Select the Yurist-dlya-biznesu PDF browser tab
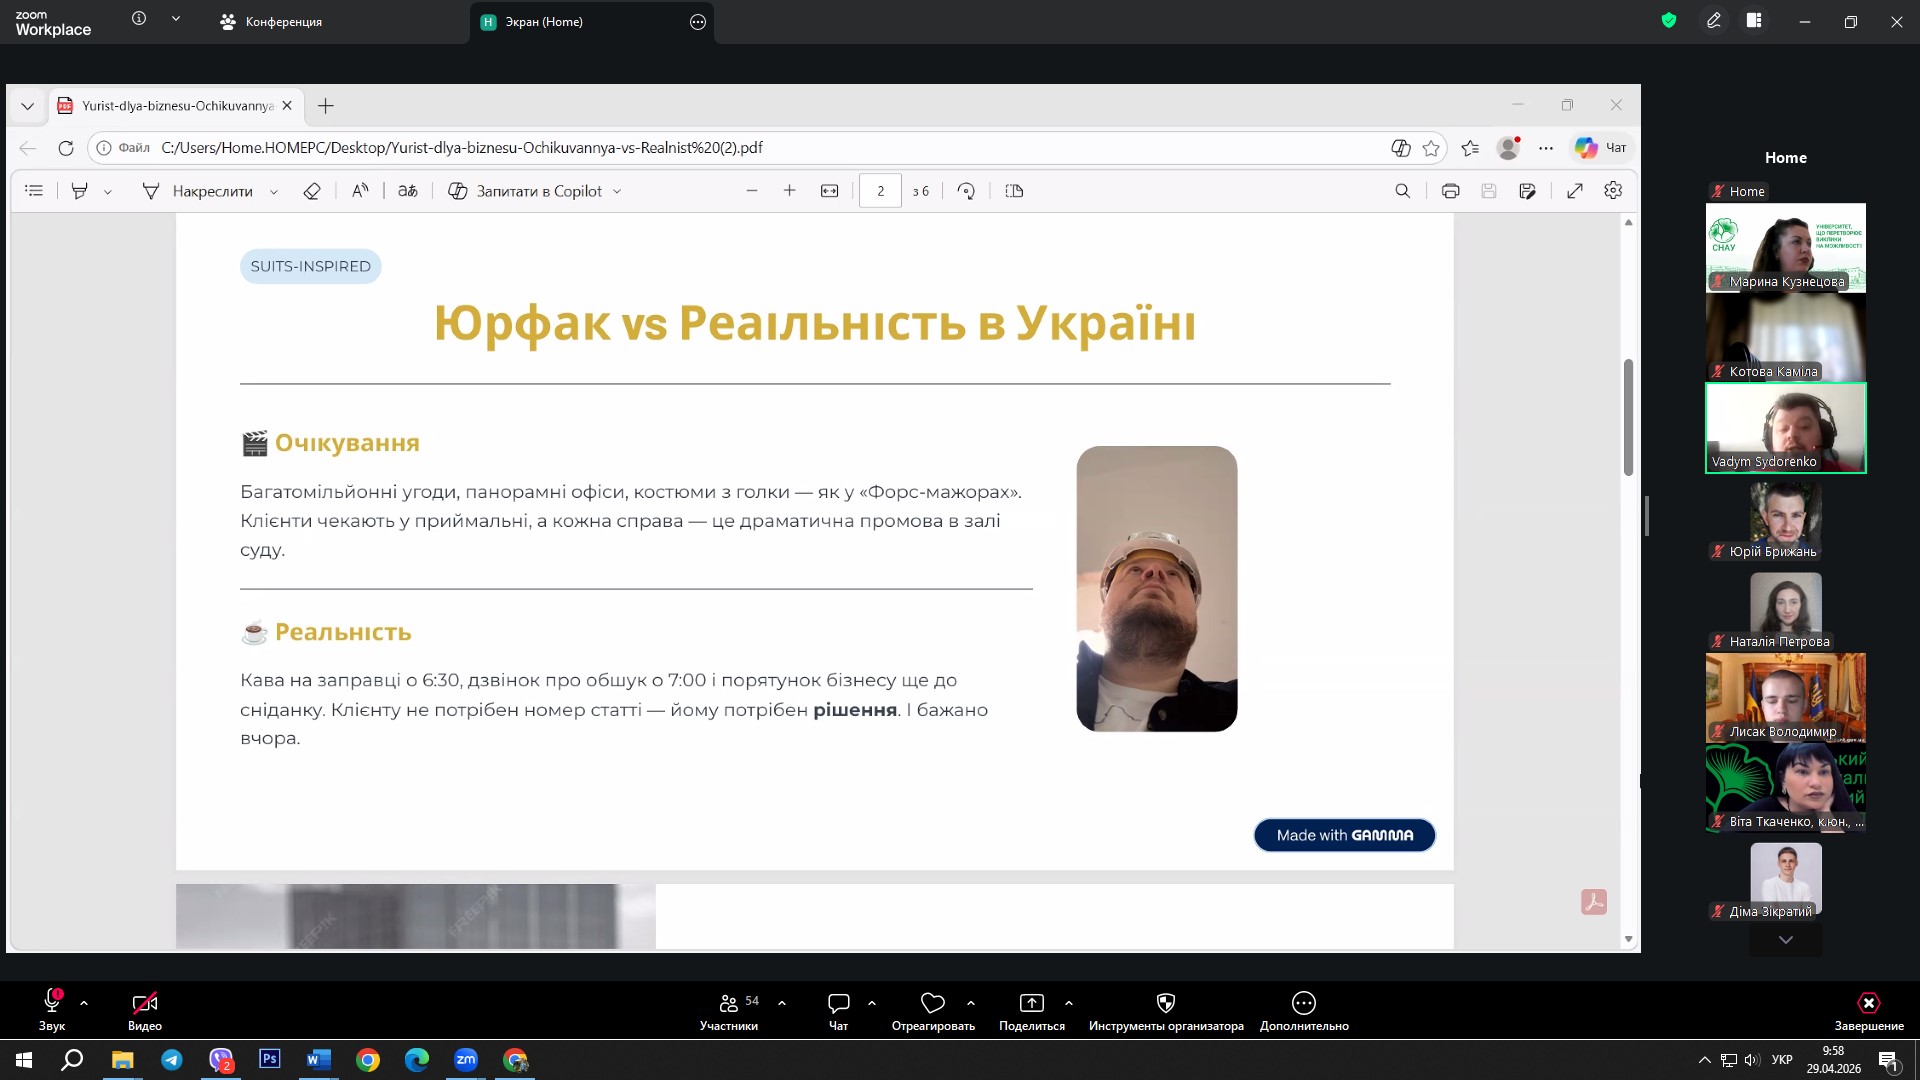Viewport: 1920px width, 1080px height. pos(177,106)
